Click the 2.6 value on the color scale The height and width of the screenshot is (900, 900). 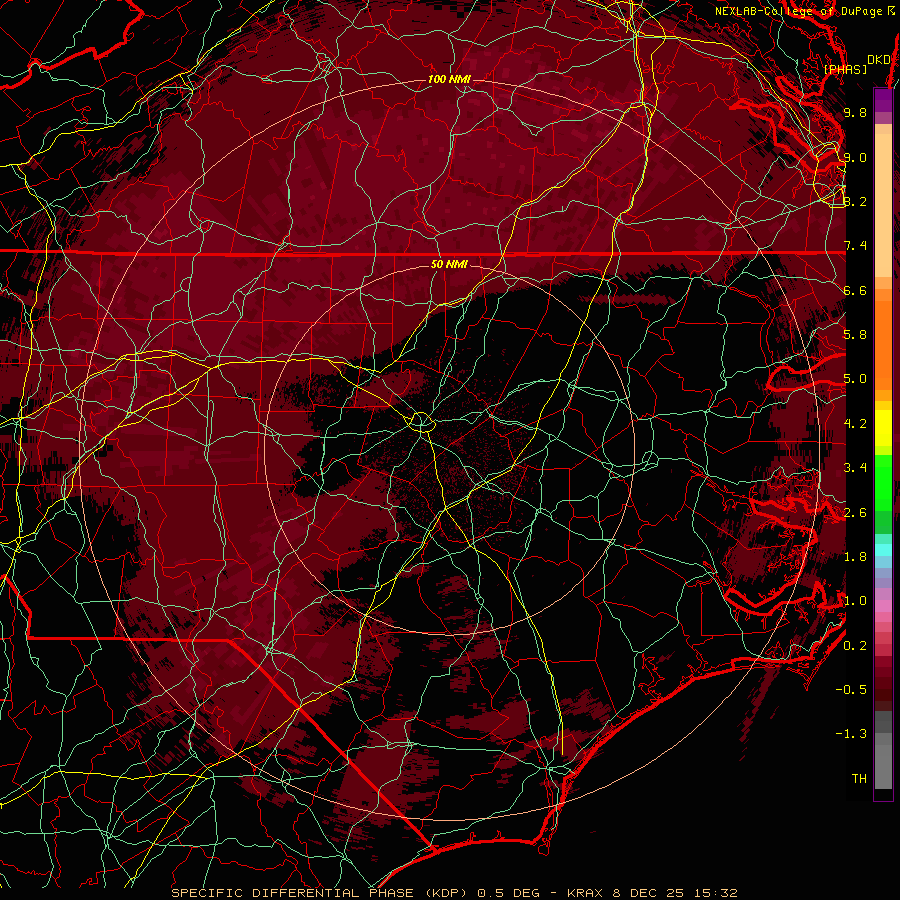coord(855,512)
